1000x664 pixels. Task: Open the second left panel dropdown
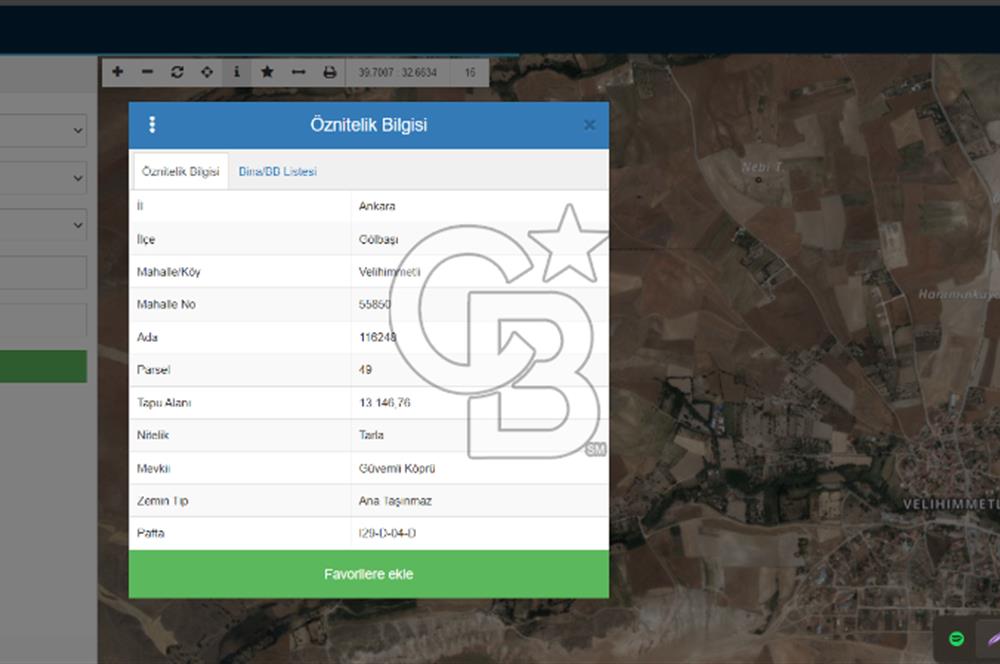point(43,179)
